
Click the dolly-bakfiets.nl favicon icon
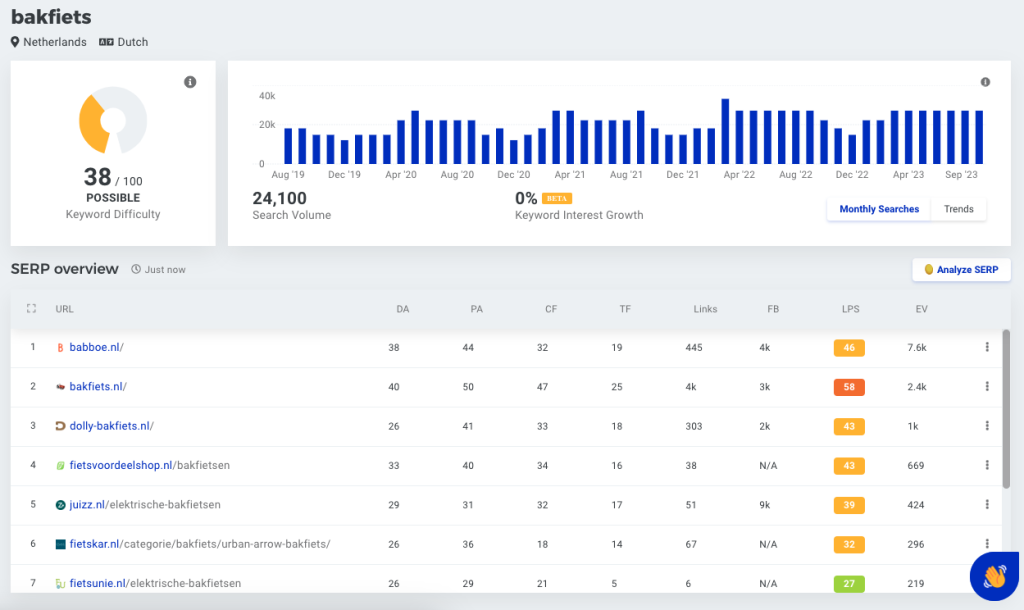pos(60,426)
